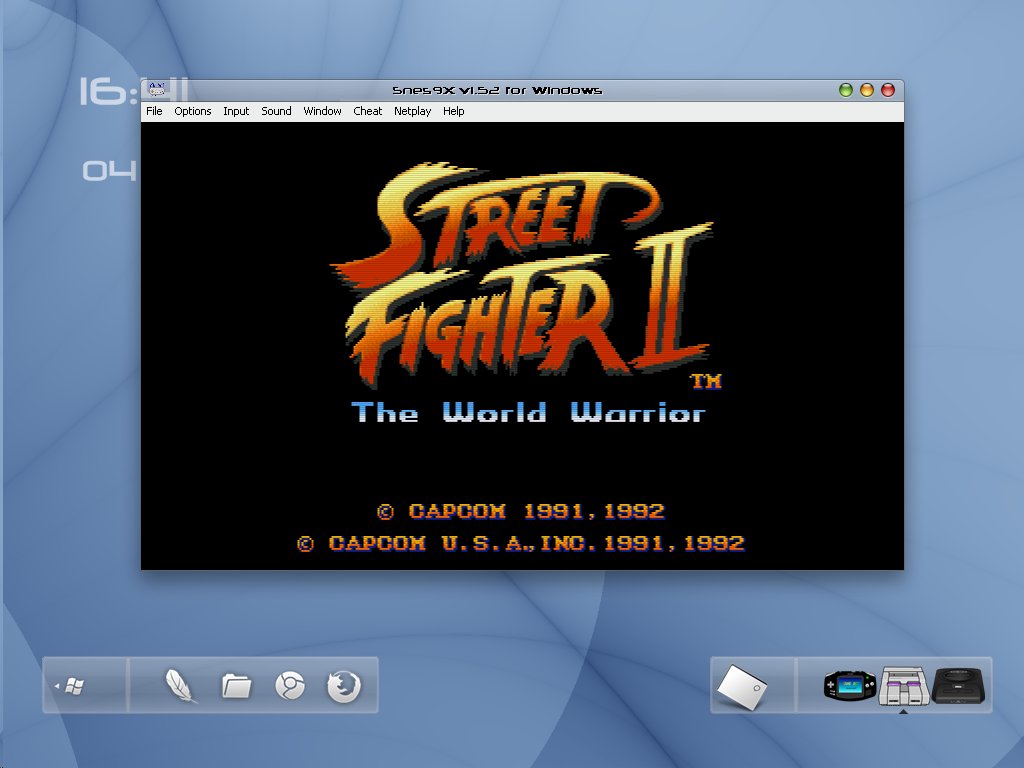This screenshot has height=768, width=1024.
Task: Click the '© CAPCOM 1991, 1992' line
Action: click(x=521, y=511)
